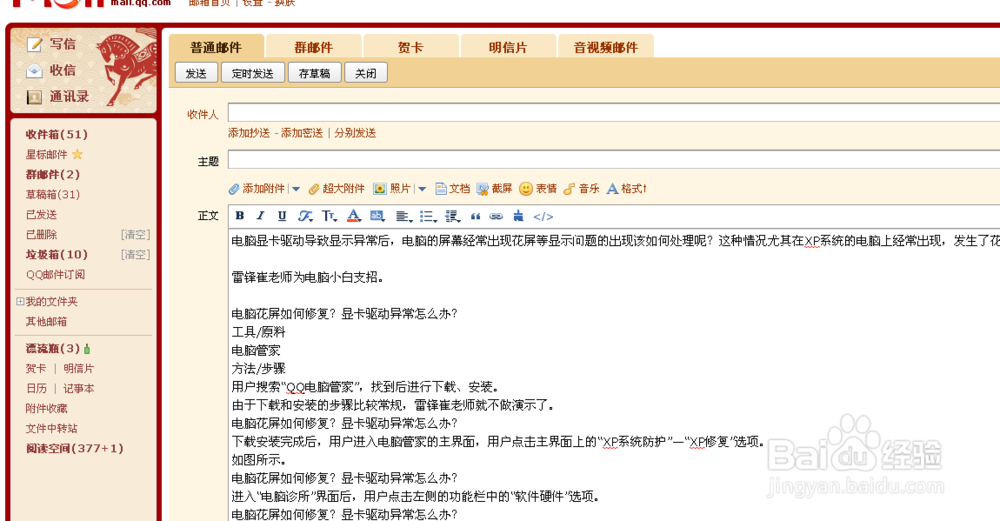Click the paperclip 添加附件 icon
The image size is (1000, 521).
[x=234, y=189]
